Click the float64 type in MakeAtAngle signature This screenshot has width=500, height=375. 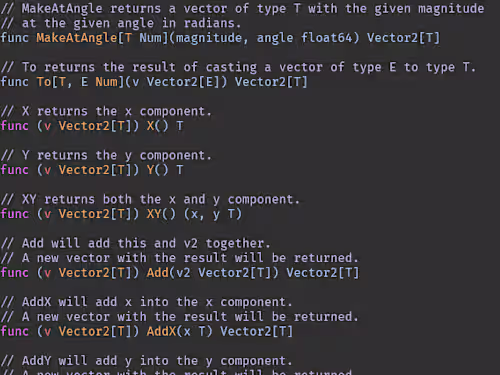tap(326, 38)
